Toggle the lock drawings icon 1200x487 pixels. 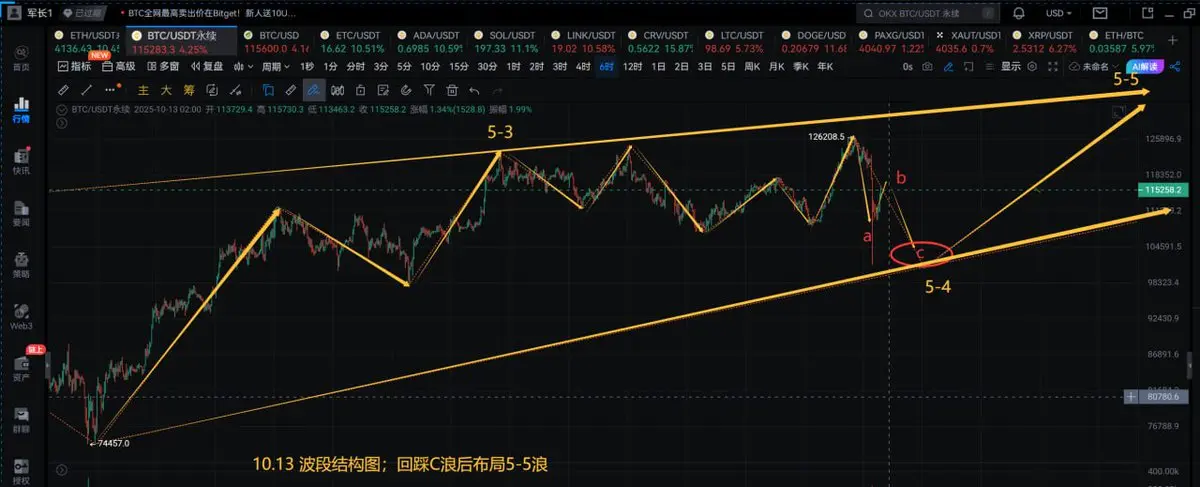(360, 90)
